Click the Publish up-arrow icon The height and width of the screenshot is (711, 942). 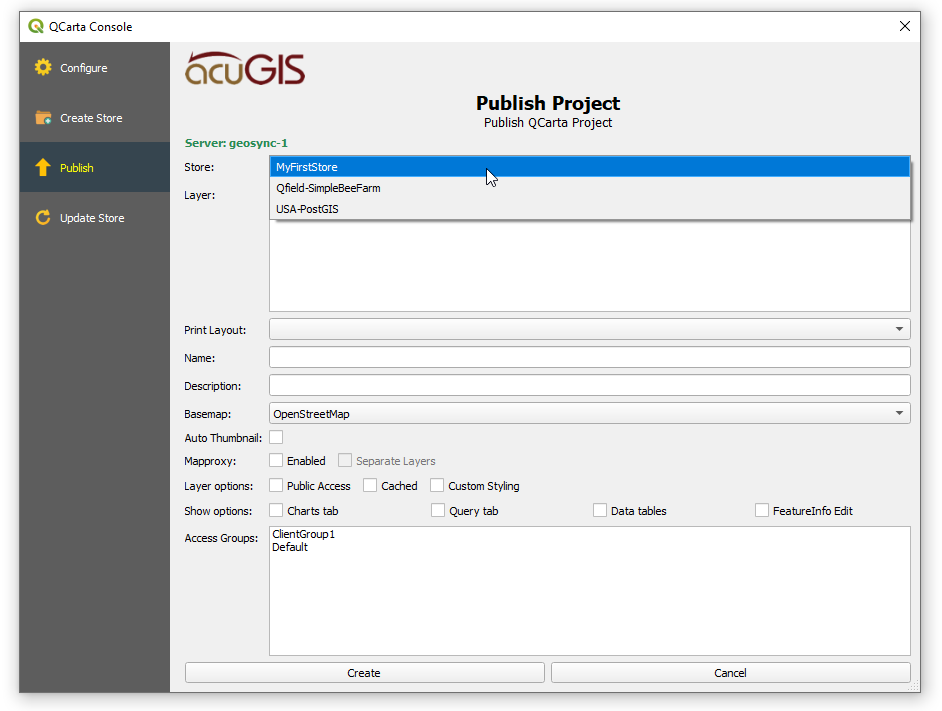click(x=43, y=168)
